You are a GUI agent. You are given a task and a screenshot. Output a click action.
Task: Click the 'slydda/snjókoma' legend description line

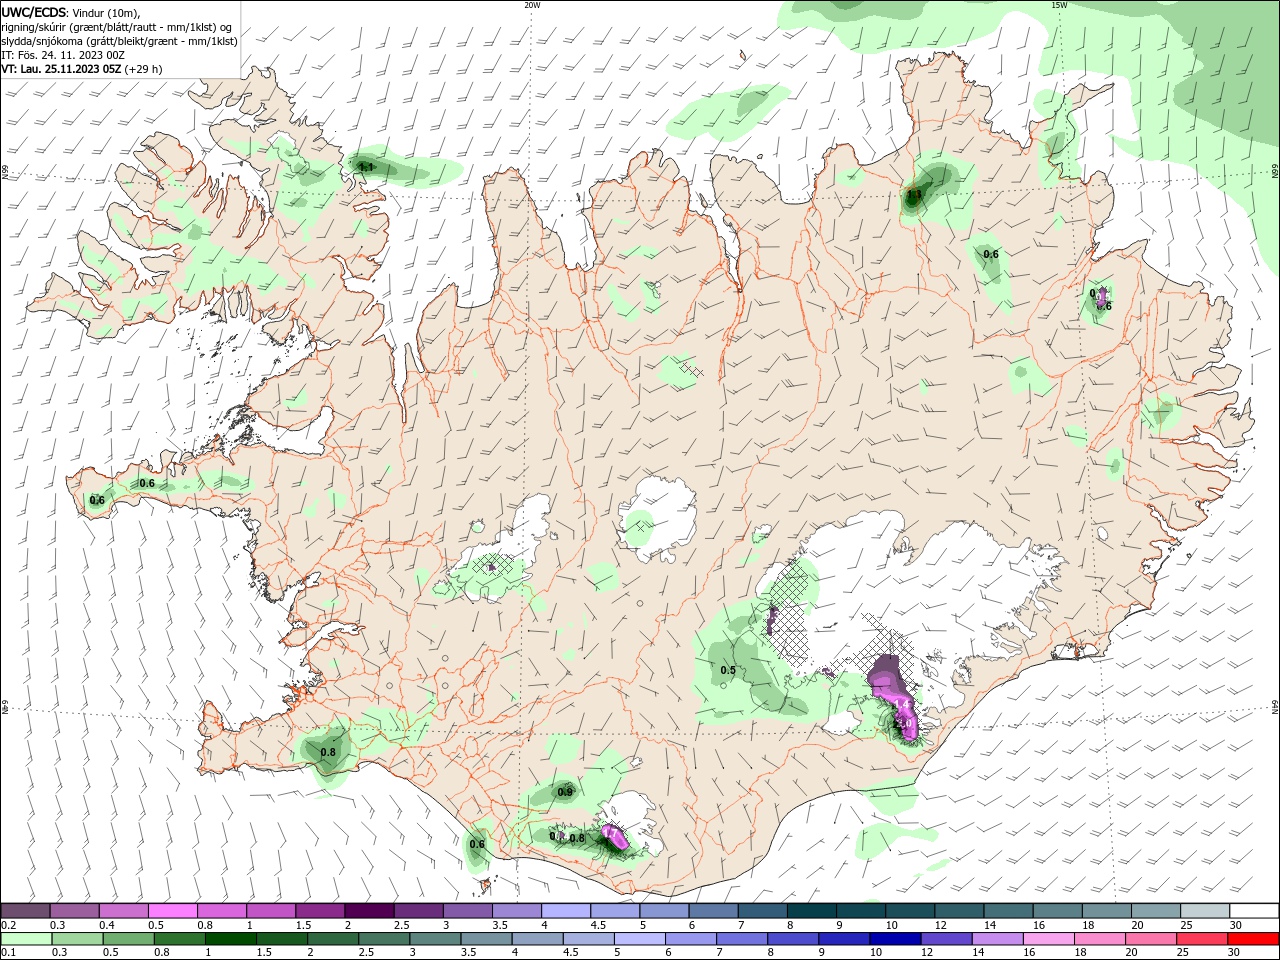(x=119, y=41)
